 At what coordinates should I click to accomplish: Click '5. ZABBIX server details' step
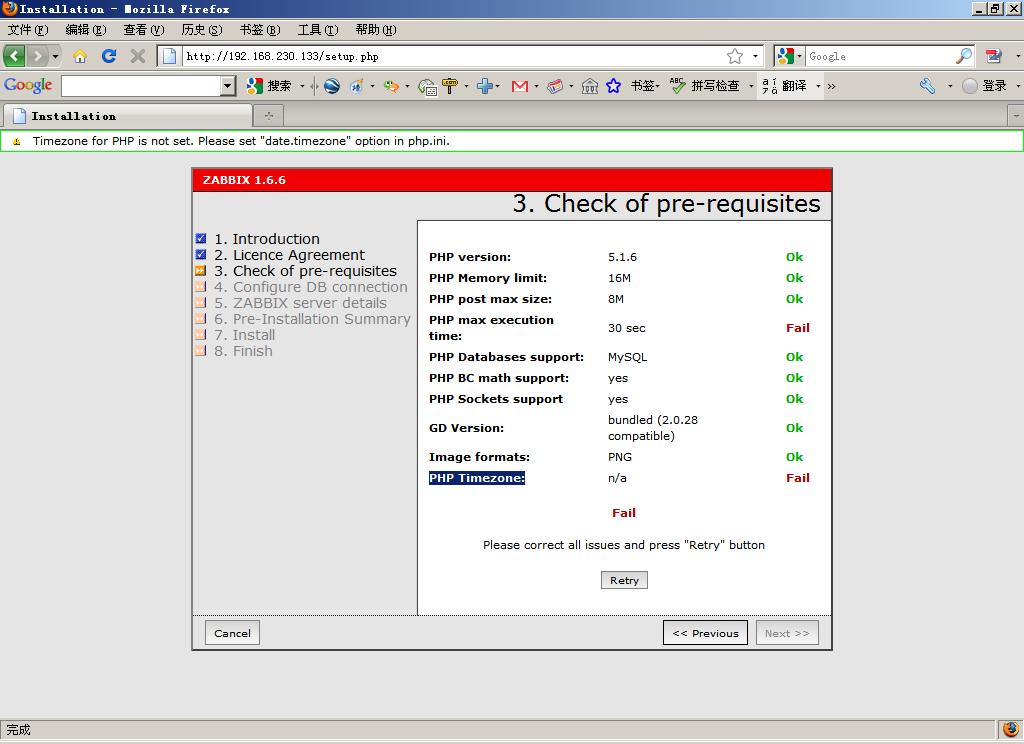click(x=300, y=303)
